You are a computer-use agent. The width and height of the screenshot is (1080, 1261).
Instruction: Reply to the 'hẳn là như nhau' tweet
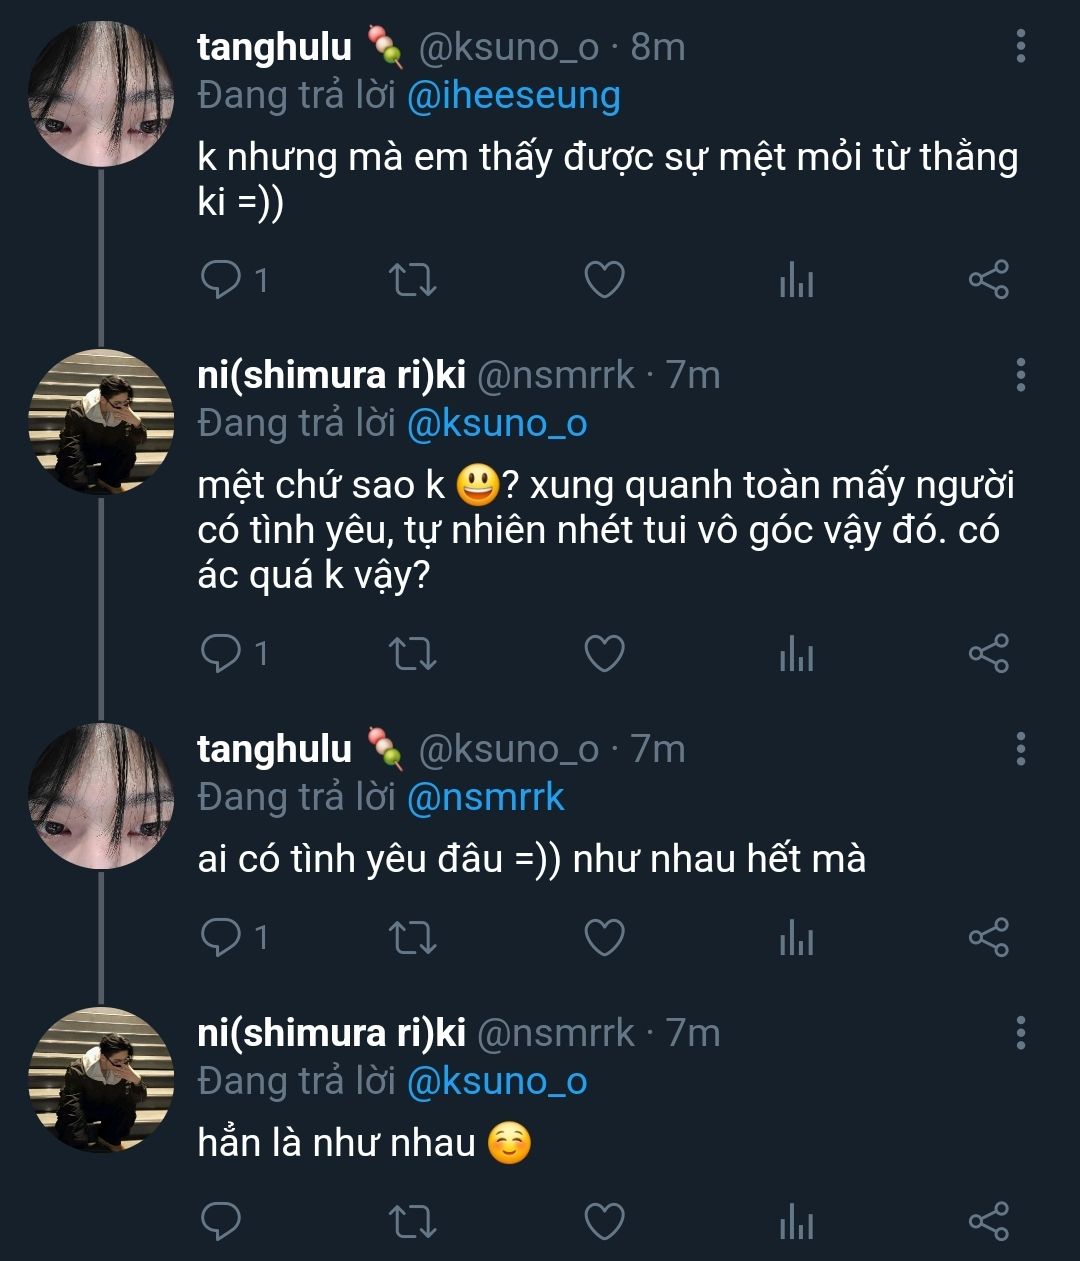coord(221,1222)
